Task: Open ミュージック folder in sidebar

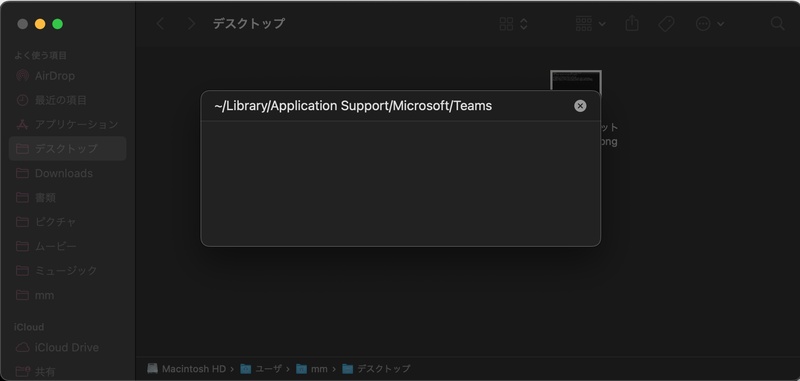Action: pos(67,270)
